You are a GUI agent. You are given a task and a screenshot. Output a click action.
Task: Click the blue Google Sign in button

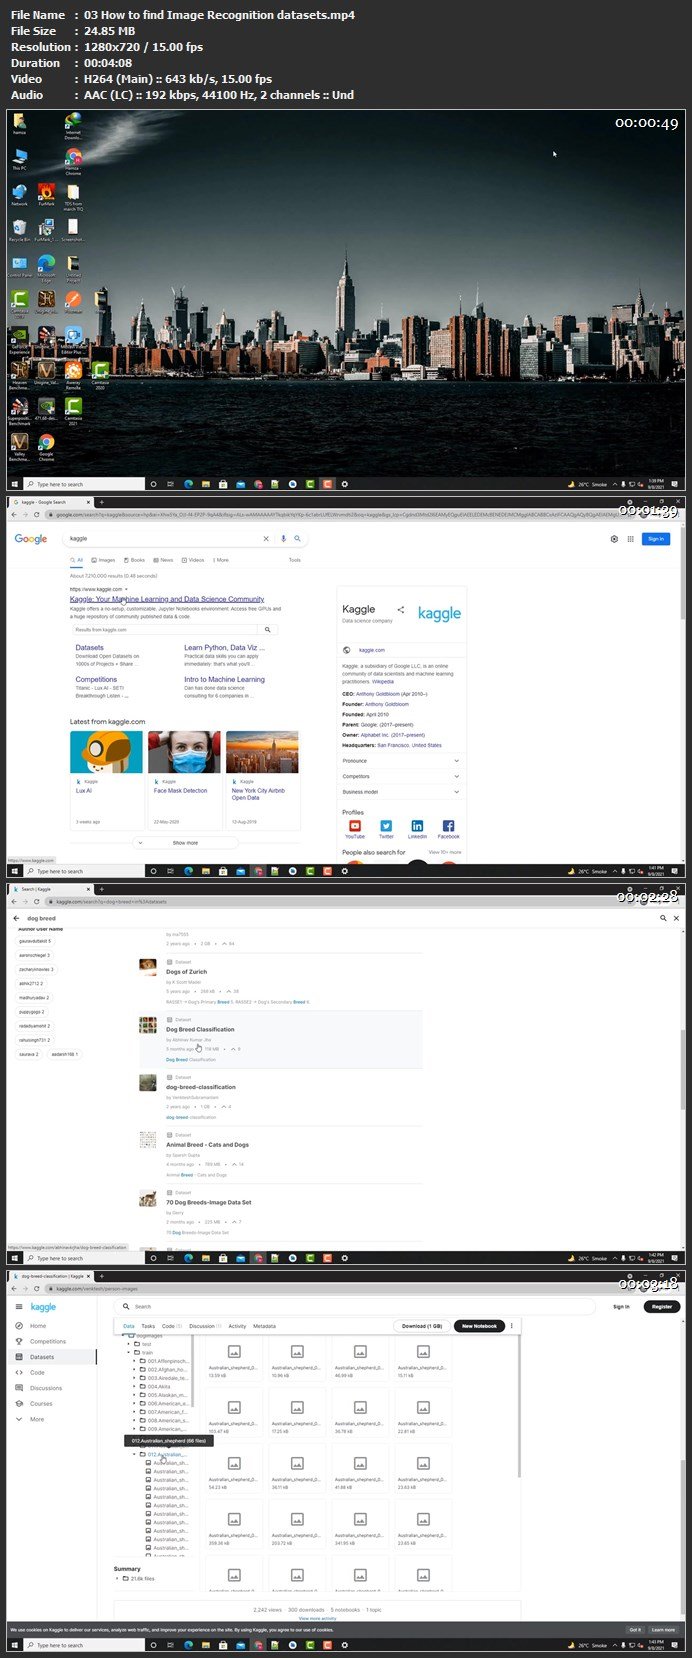click(x=655, y=538)
